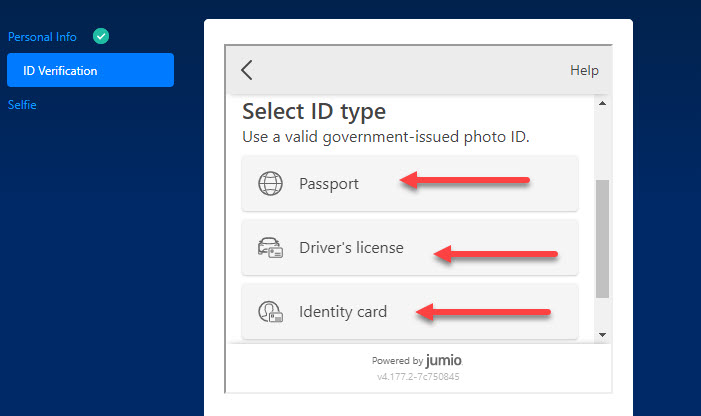
Task: Go to the Personal Info step
Action: [x=42, y=37]
